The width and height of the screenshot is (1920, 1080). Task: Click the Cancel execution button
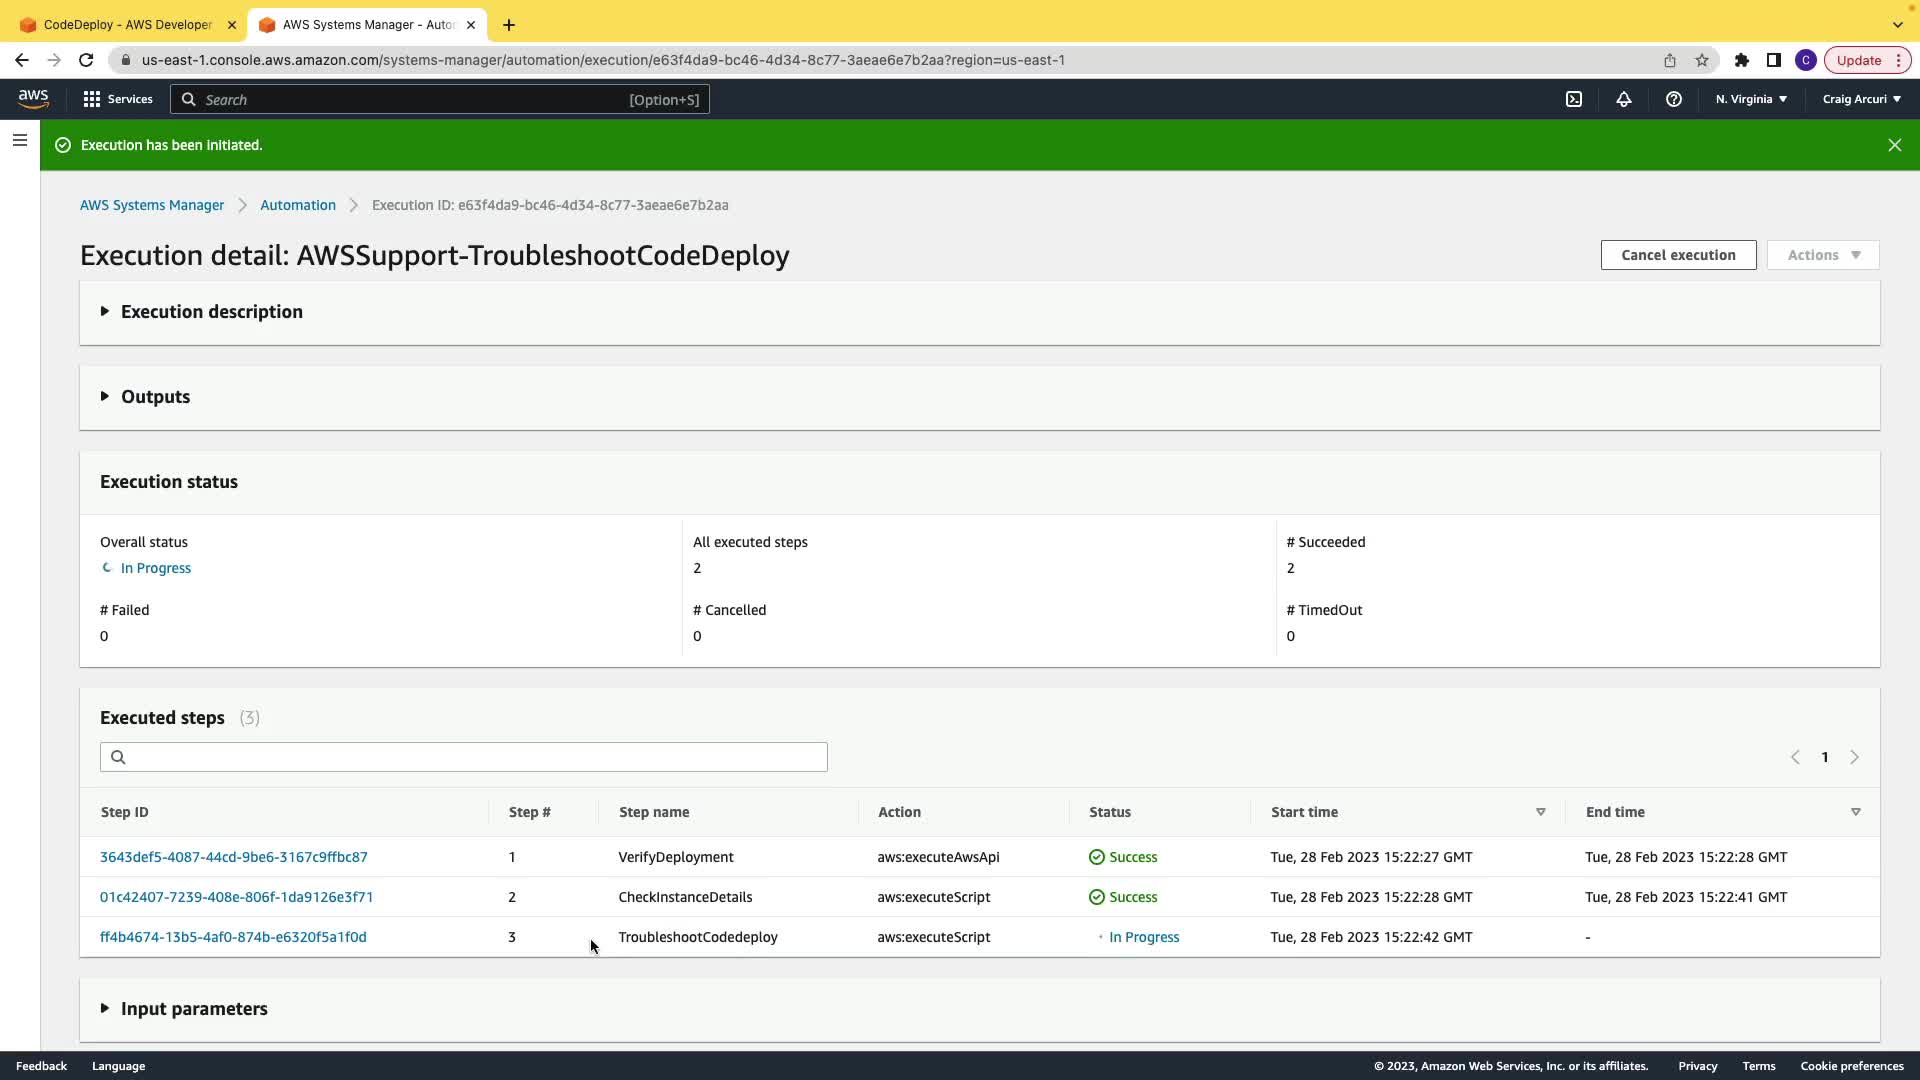click(x=1678, y=255)
